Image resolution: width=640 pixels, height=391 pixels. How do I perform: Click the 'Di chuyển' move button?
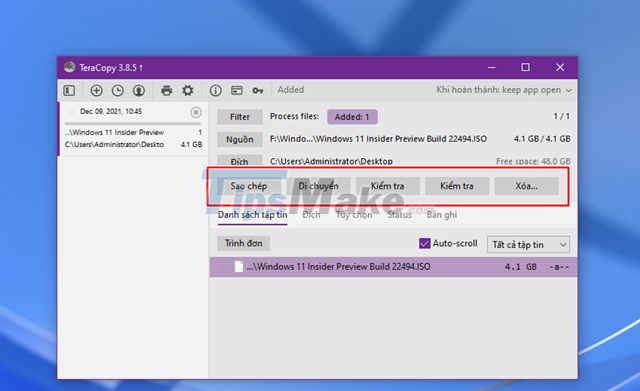coord(318,186)
